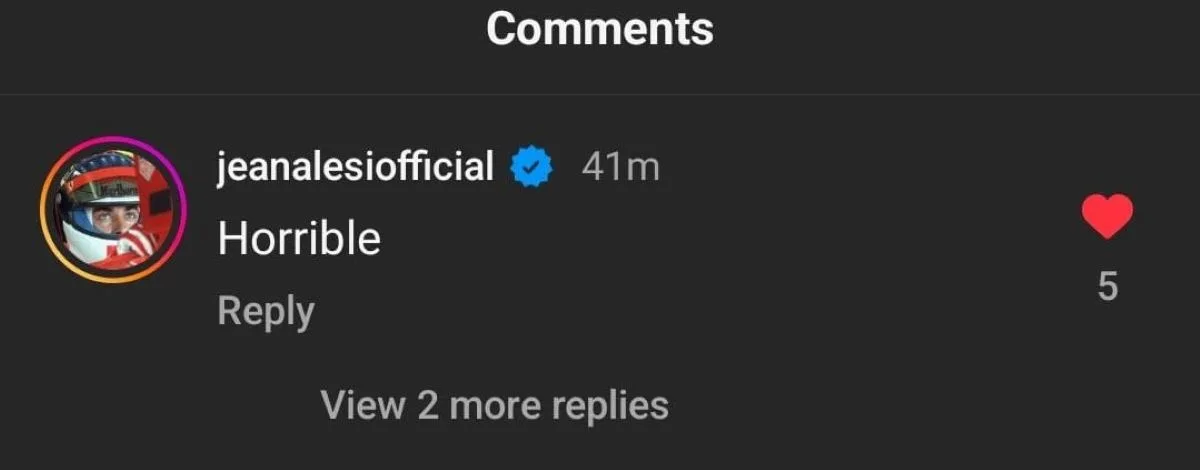This screenshot has width=1200, height=470.
Task: Expand View 2 more replies
Action: [494, 406]
